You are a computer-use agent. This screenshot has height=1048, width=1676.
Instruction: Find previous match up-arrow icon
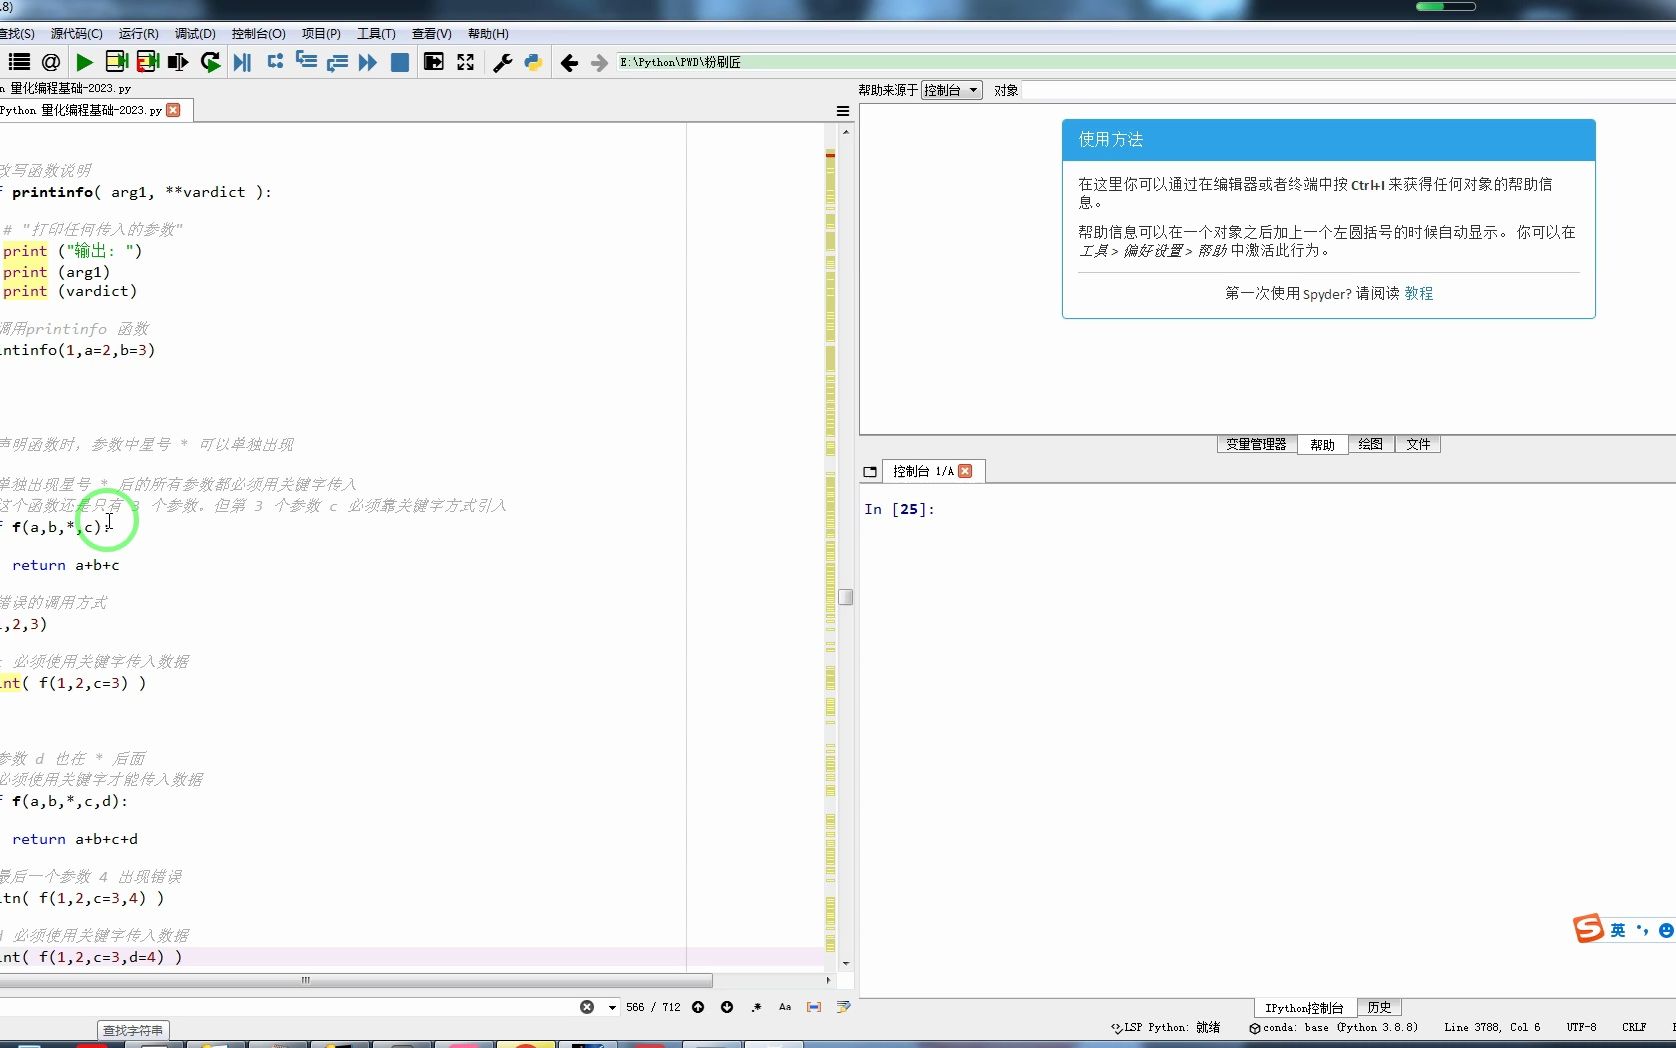tap(698, 1007)
